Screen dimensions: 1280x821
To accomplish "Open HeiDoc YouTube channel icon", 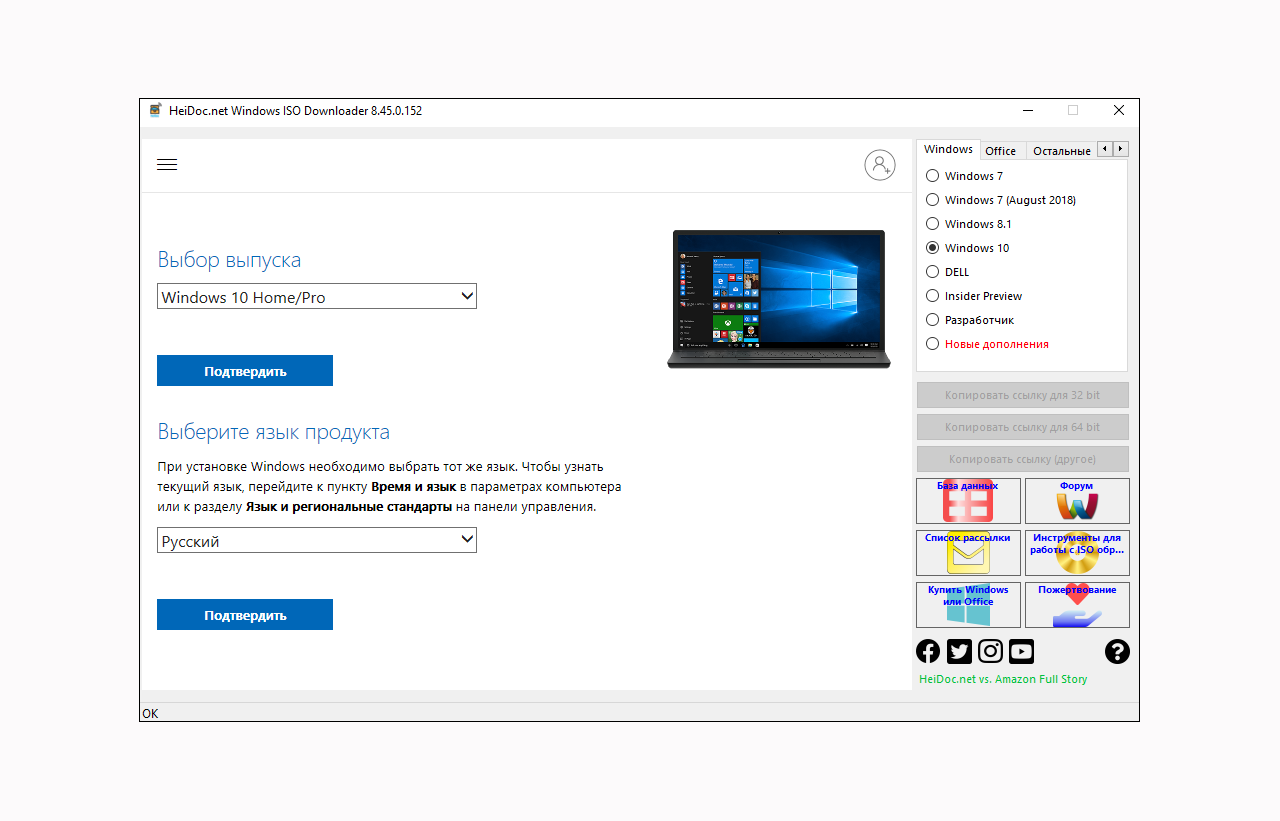I will click(1021, 652).
